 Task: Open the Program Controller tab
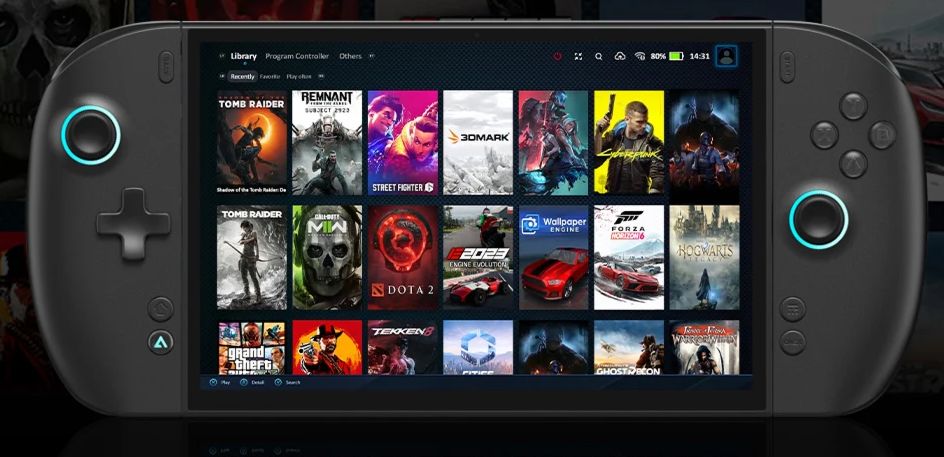(297, 56)
